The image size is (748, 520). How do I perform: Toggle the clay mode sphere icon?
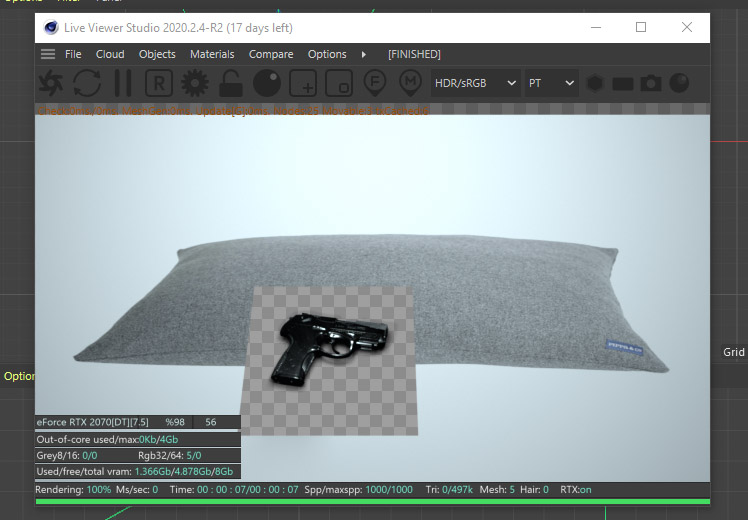(267, 83)
